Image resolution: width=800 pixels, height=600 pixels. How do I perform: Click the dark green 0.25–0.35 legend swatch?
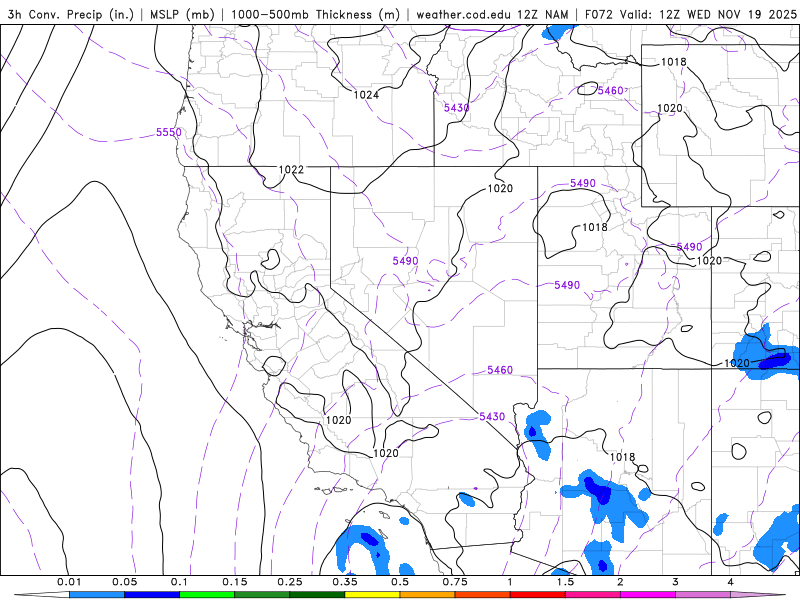(317, 595)
